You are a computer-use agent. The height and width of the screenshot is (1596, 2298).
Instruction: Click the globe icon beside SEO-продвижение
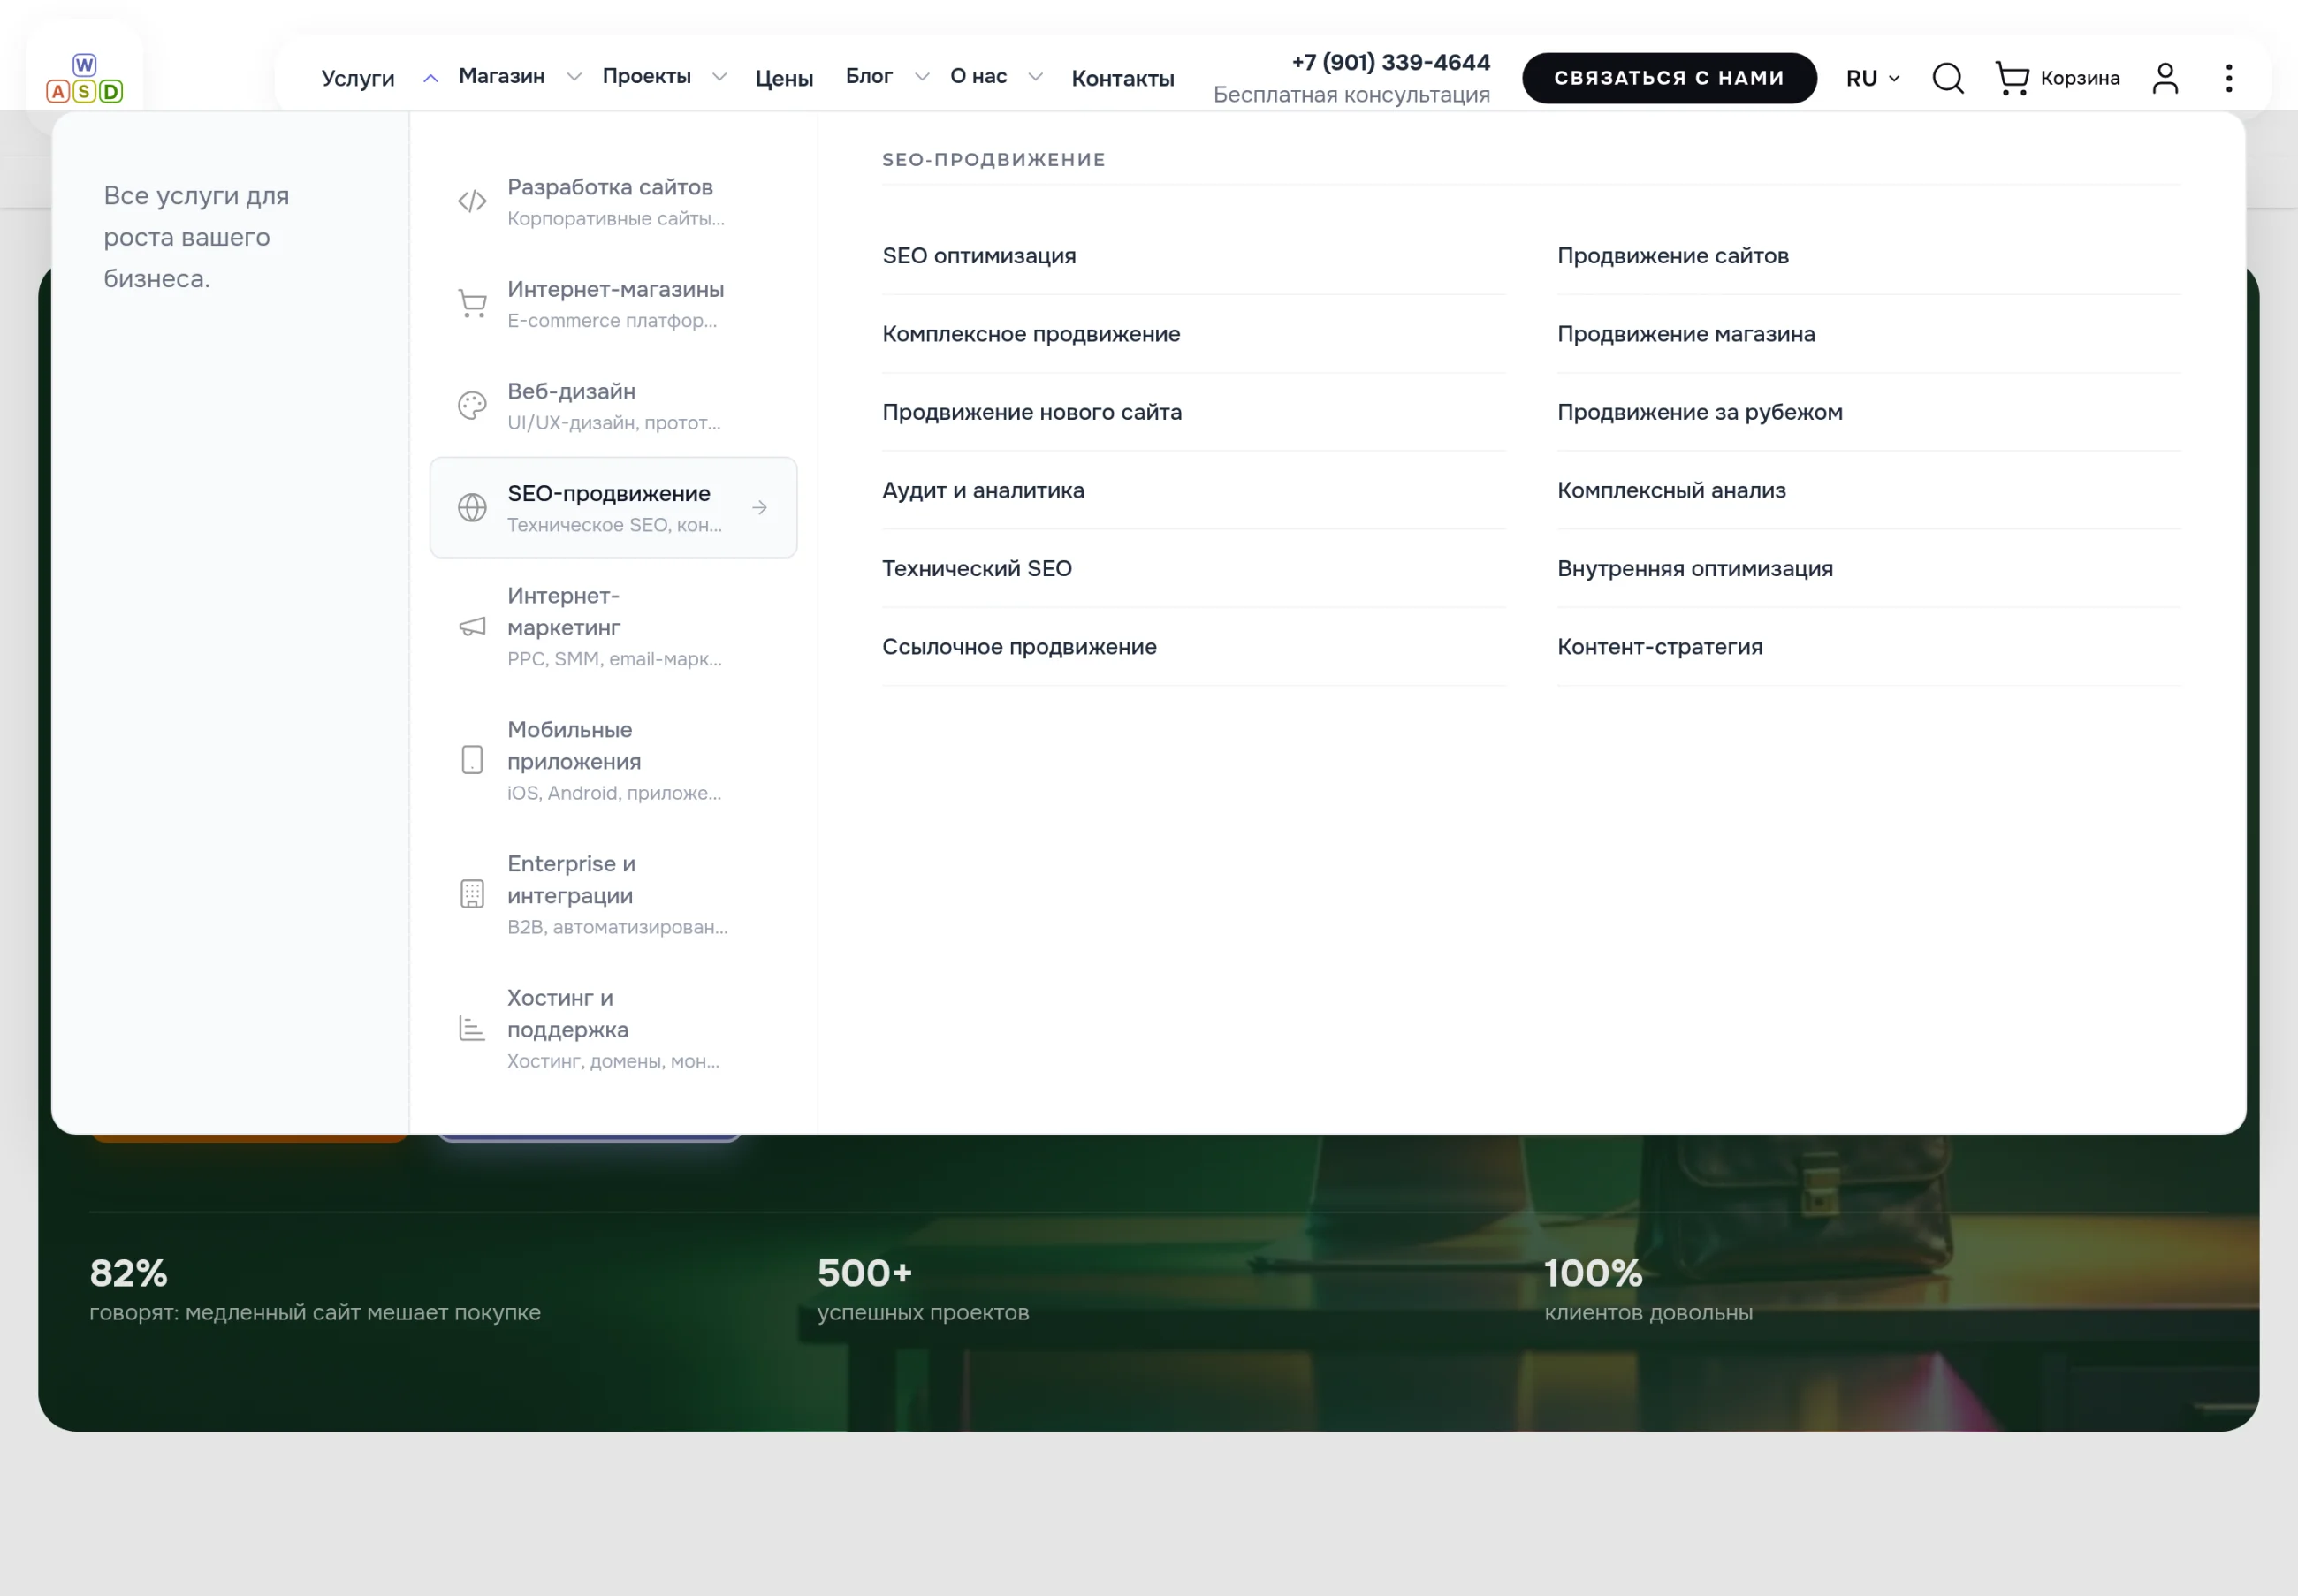pos(472,508)
